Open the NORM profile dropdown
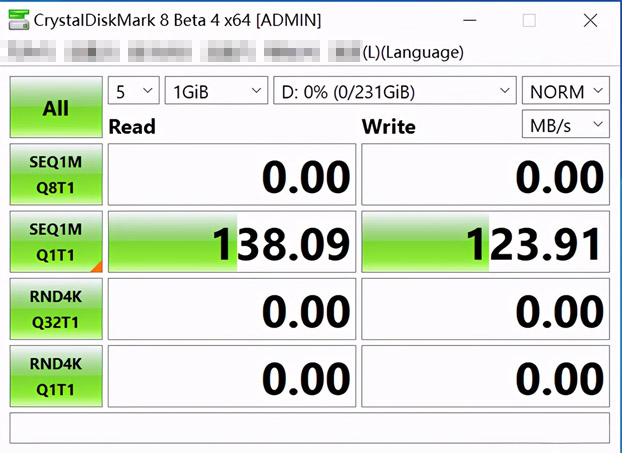This screenshot has width=622, height=453. [566, 90]
